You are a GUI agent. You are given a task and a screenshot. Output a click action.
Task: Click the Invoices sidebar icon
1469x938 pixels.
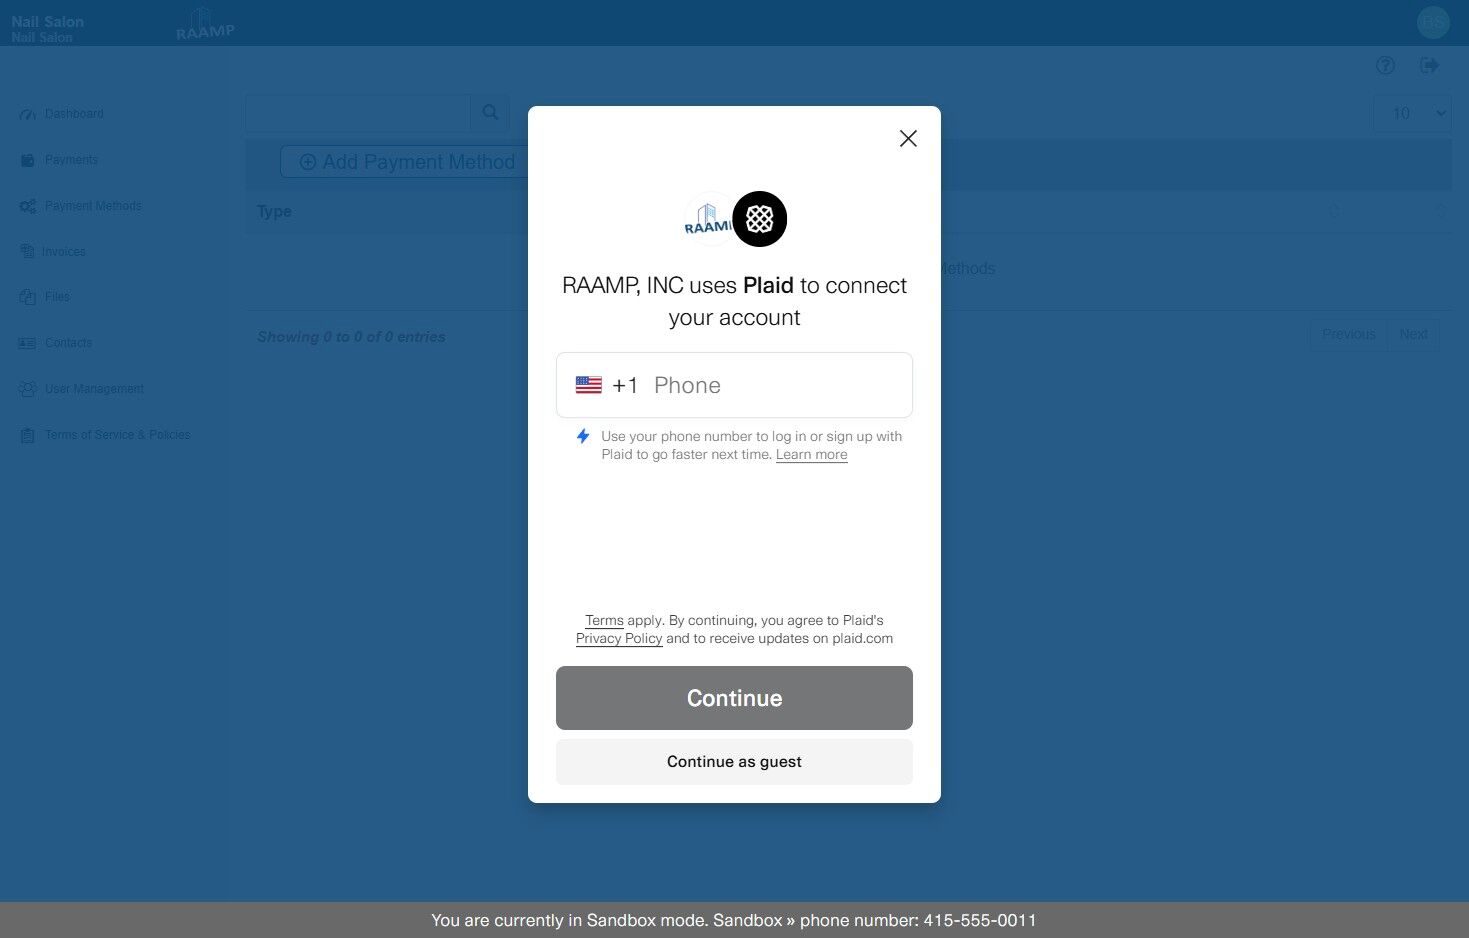(27, 252)
